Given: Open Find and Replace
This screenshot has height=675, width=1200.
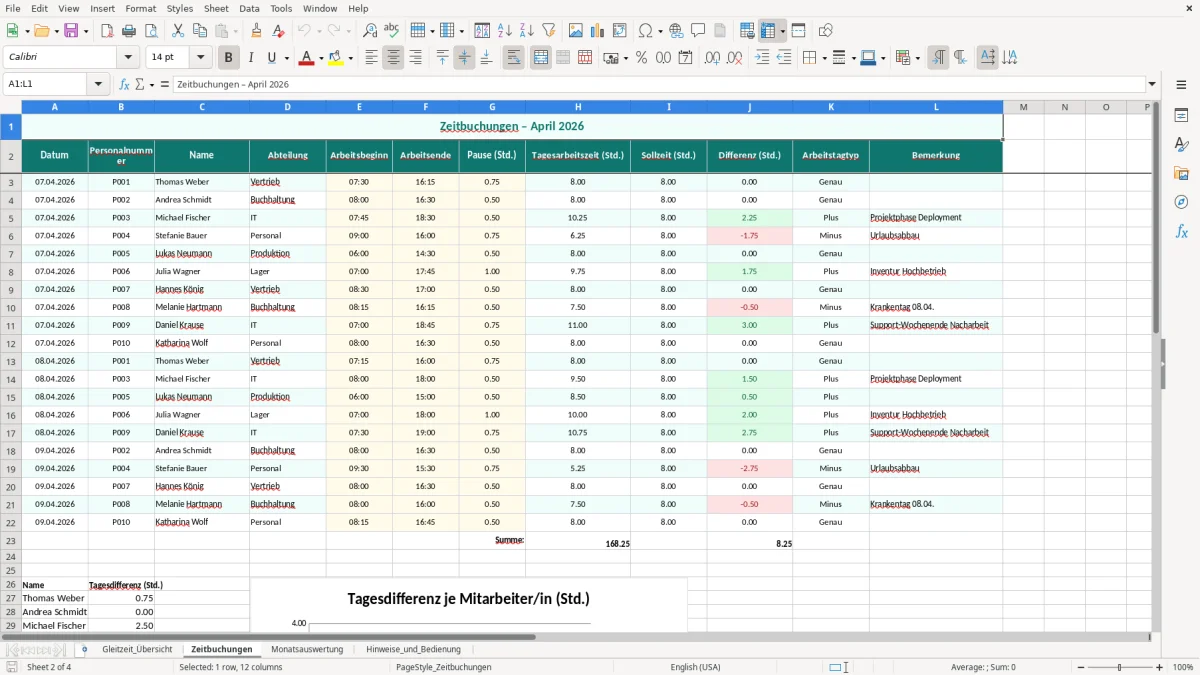Looking at the screenshot, I should (370, 31).
